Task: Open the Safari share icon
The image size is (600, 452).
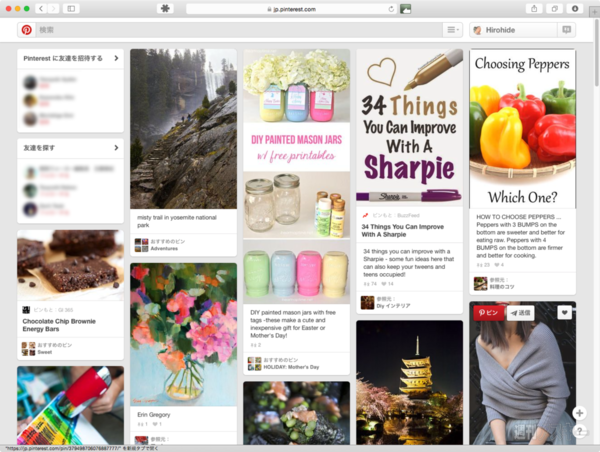Action: [x=534, y=8]
